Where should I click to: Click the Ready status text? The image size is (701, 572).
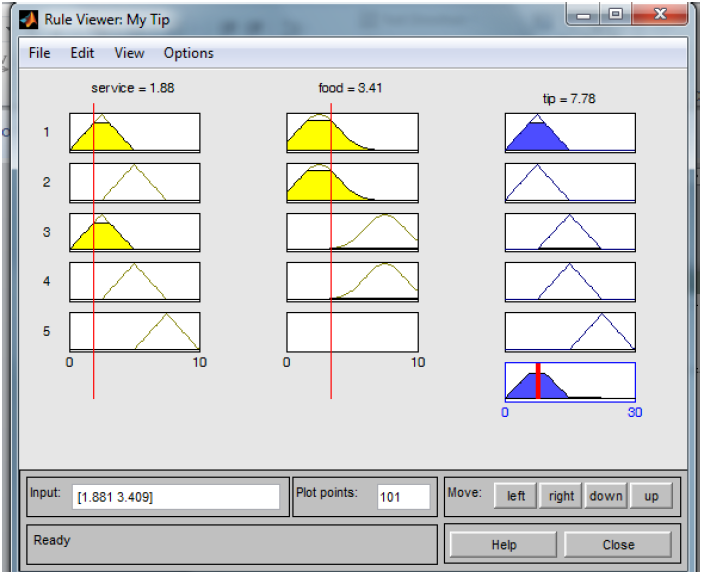52,540
